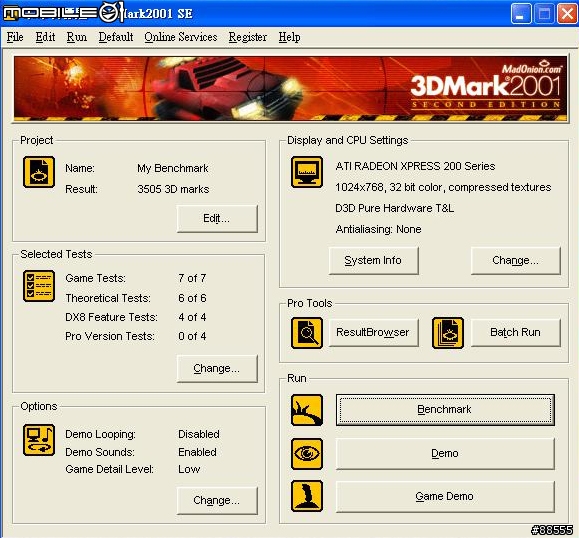
Task: Open the Edit menu
Action: (x=45, y=37)
